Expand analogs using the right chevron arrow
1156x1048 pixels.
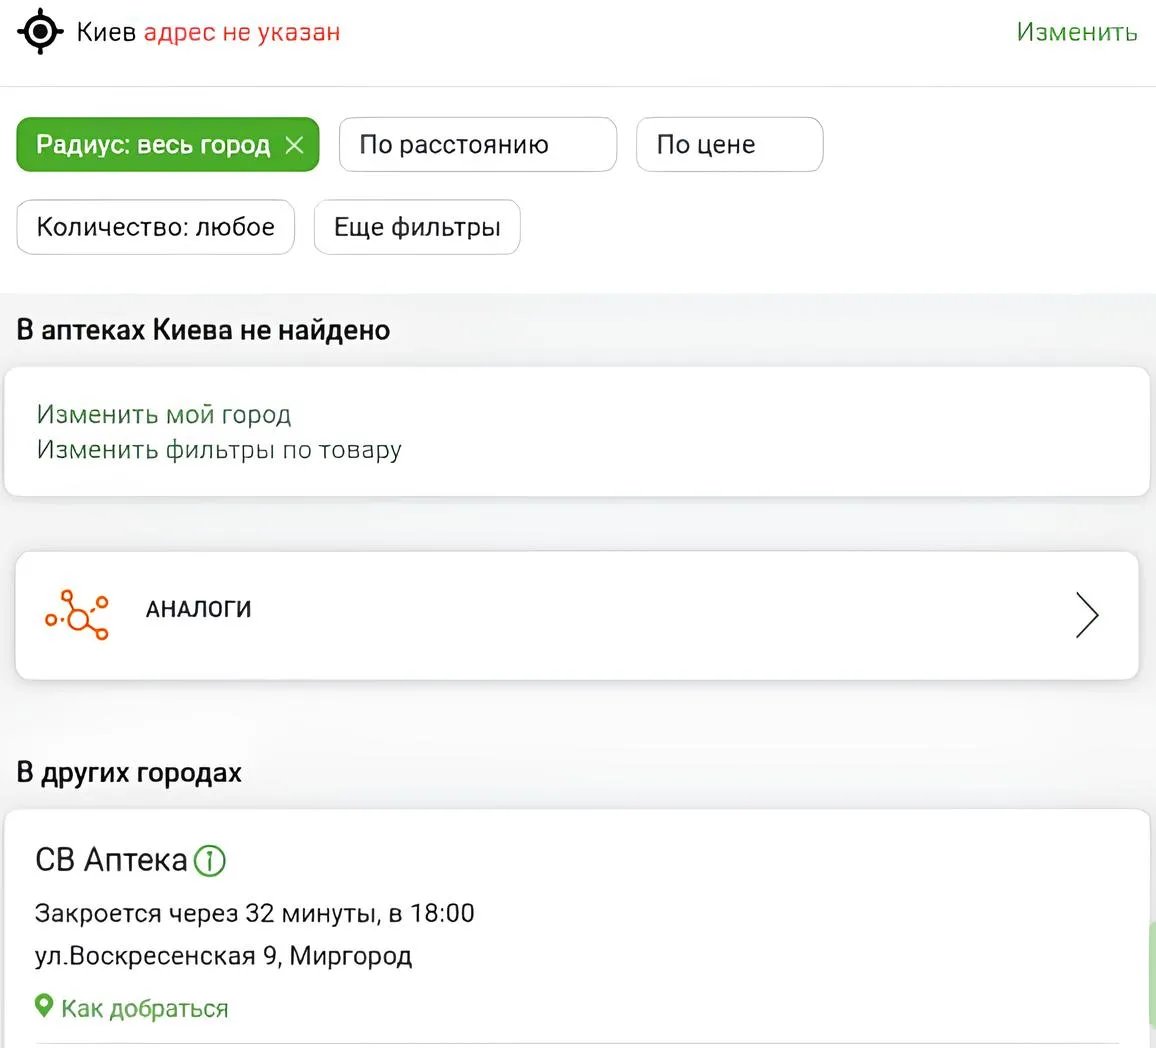pyautogui.click(x=1086, y=615)
